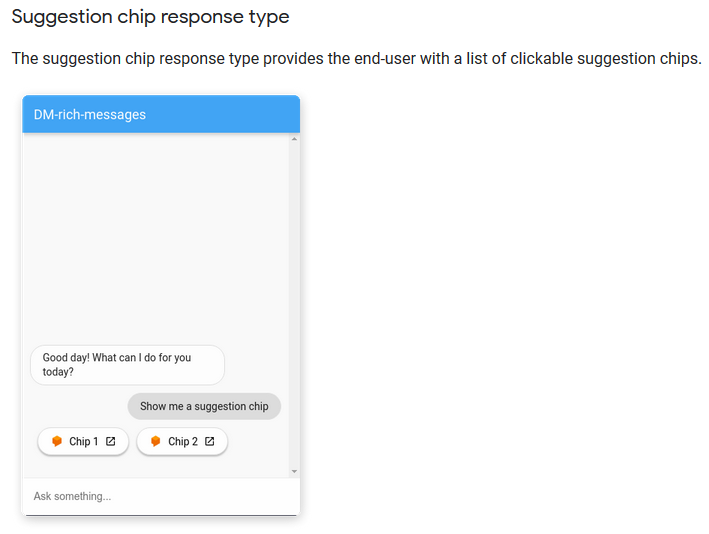Click the blank space right of Chip 2
The height and width of the screenshot is (534, 709).
click(258, 441)
